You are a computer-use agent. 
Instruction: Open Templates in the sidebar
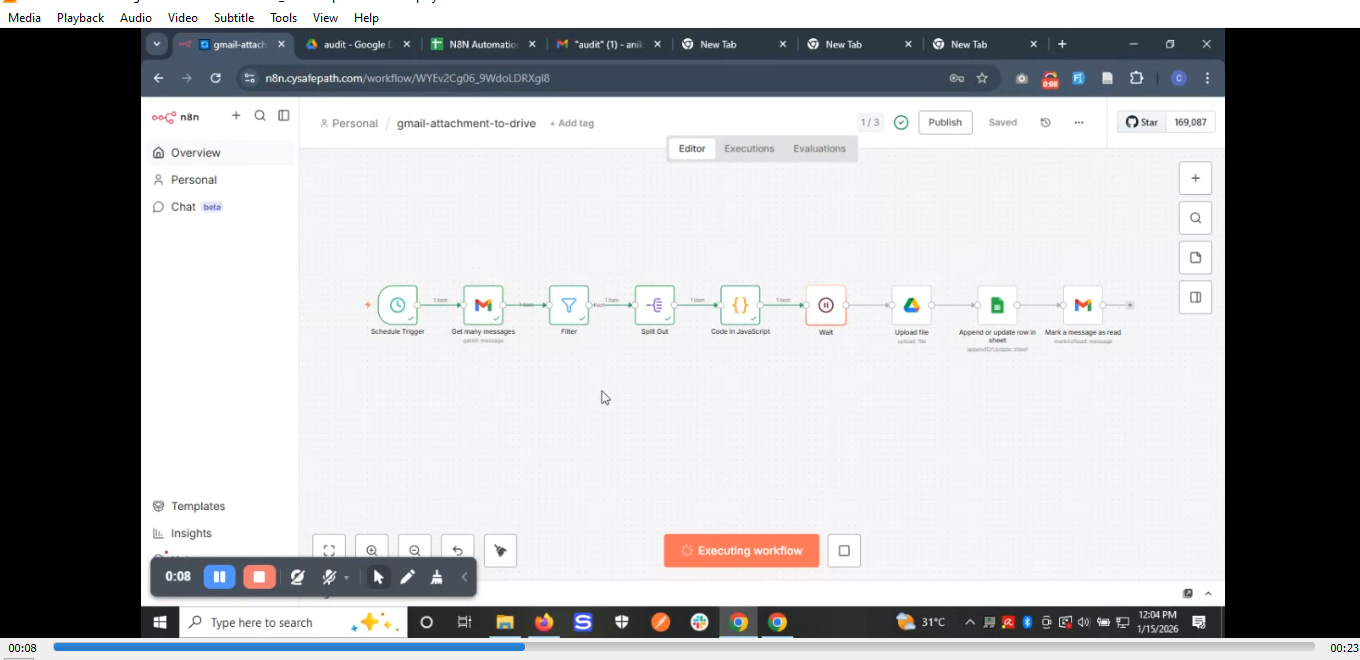point(197,506)
